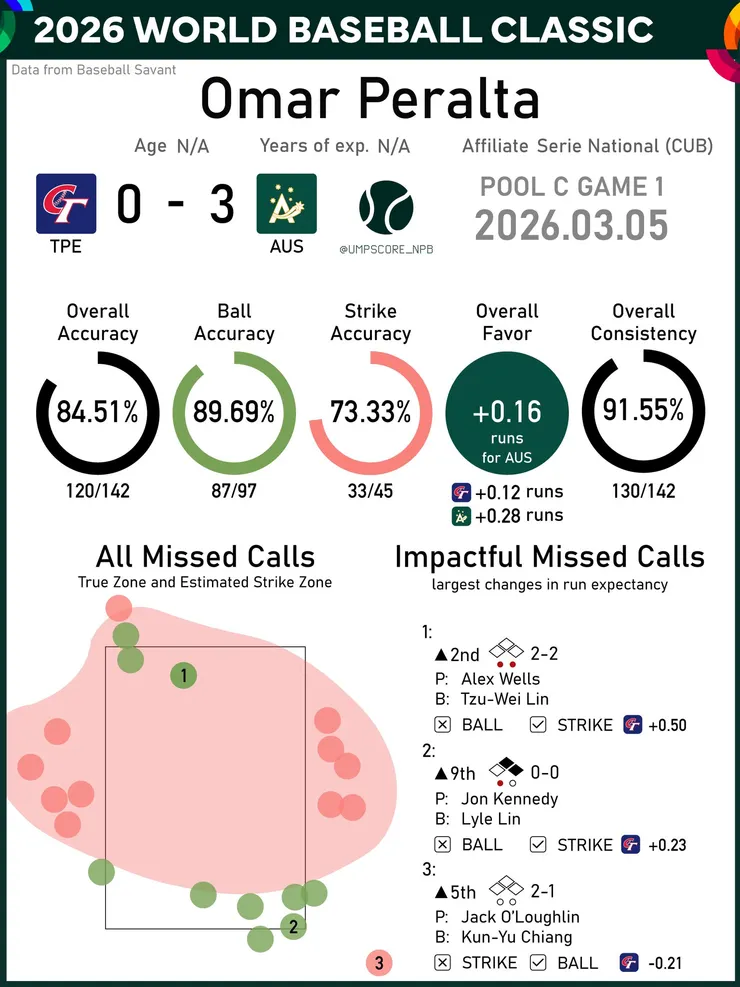Viewport: 740px width, 987px height.
Task: Open the @UMPSCORE_NPB handle
Action: click(386, 249)
